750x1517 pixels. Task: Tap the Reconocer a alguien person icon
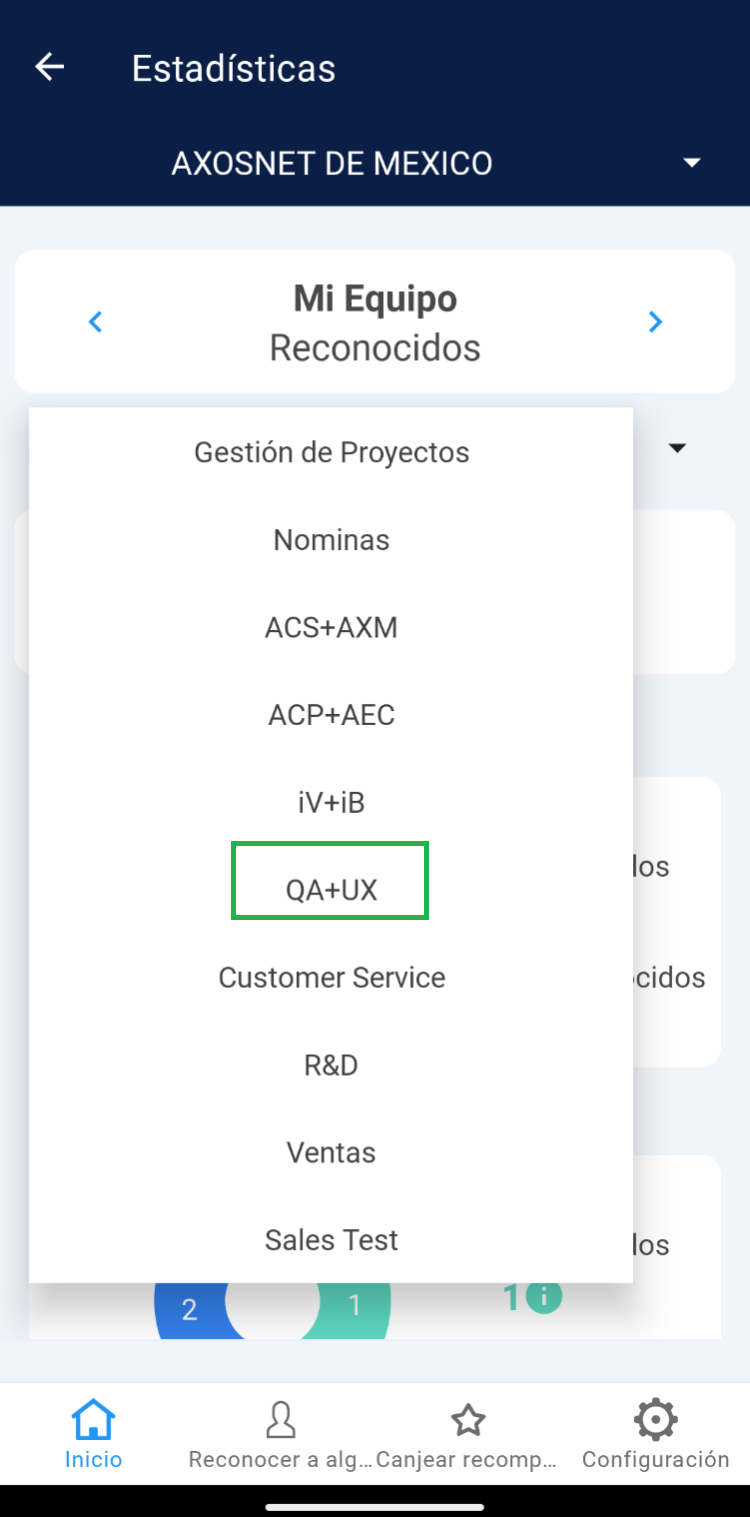281,1421
